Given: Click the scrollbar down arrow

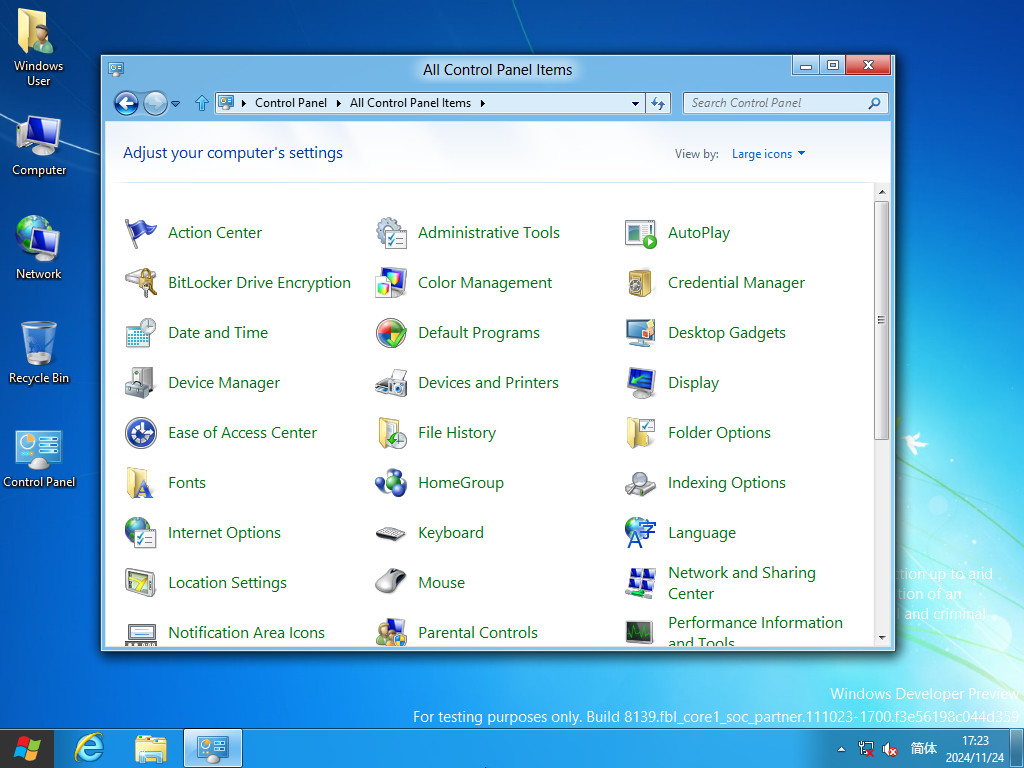Looking at the screenshot, I should [882, 637].
